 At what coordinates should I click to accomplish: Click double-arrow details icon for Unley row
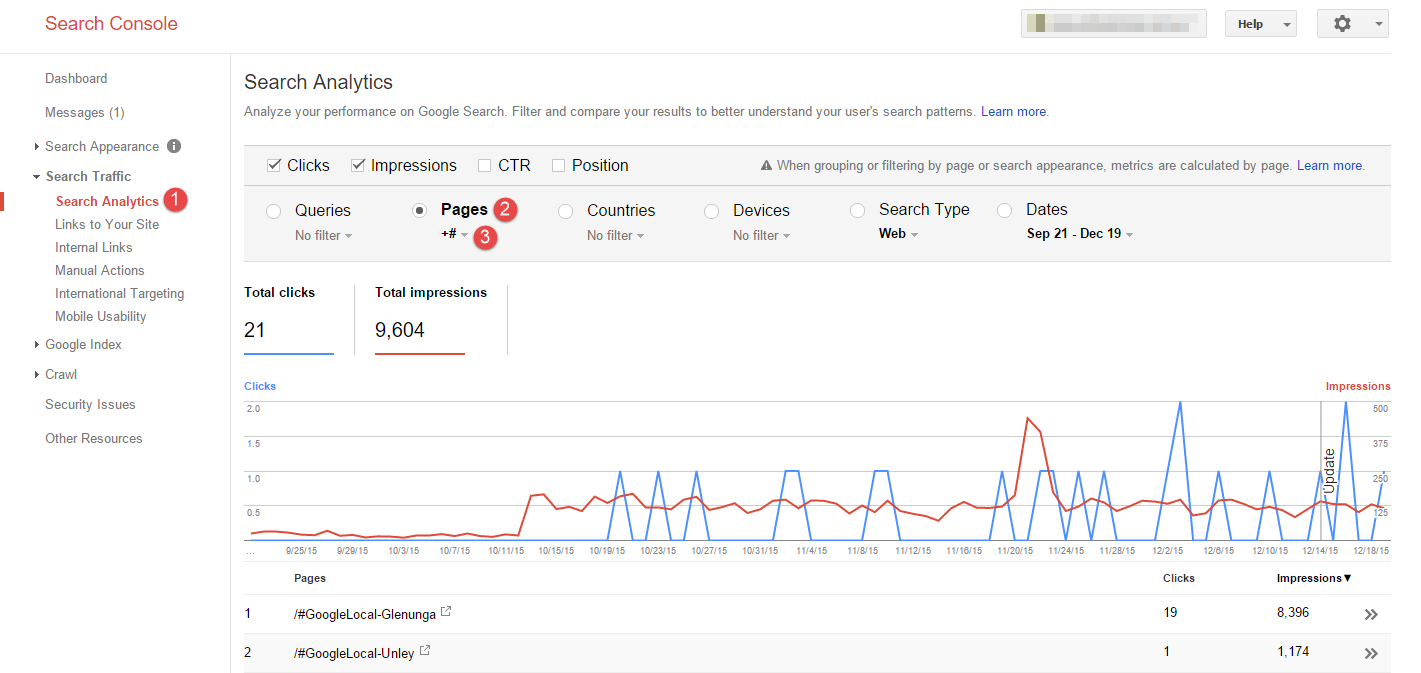[x=1371, y=653]
